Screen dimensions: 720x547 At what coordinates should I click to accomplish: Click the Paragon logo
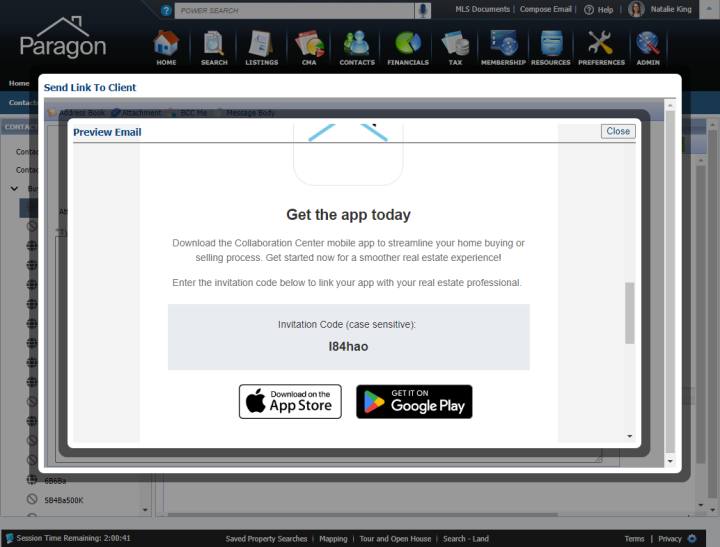pos(63,38)
